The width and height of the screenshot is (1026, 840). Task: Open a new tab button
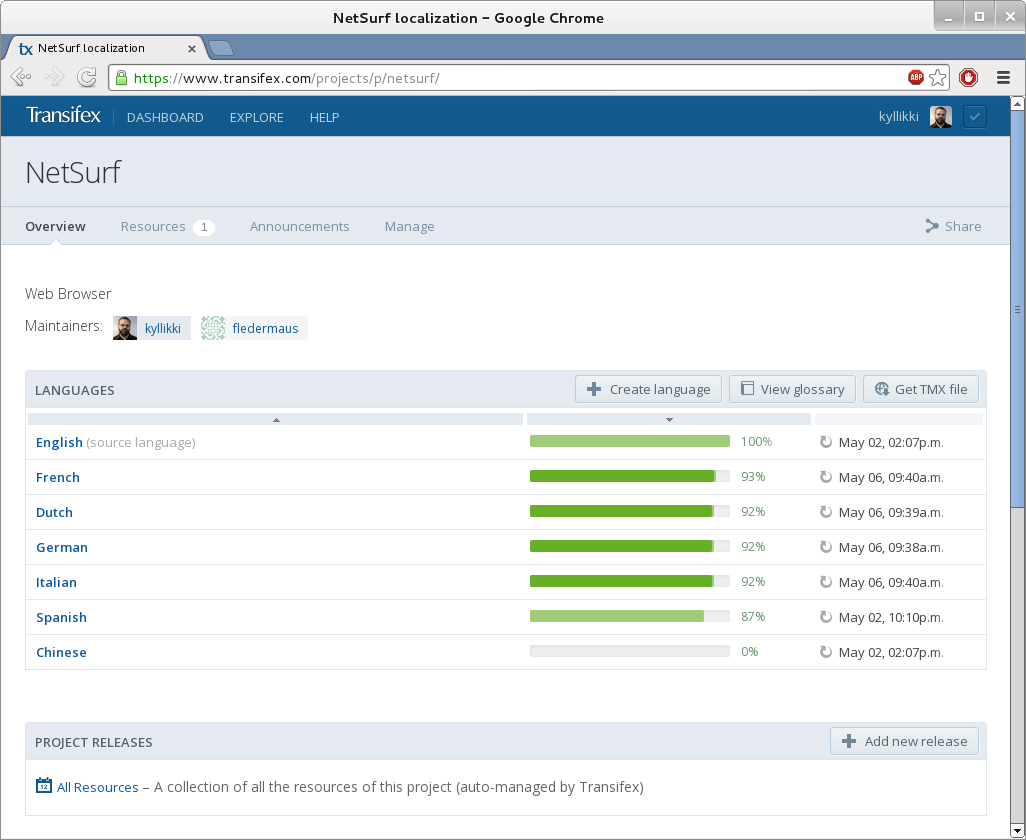[x=221, y=48]
